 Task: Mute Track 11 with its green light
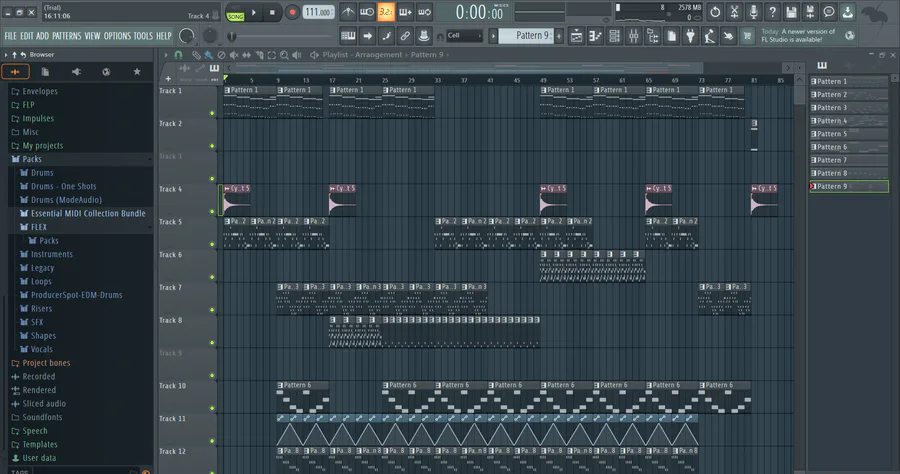pyautogui.click(x=212, y=441)
